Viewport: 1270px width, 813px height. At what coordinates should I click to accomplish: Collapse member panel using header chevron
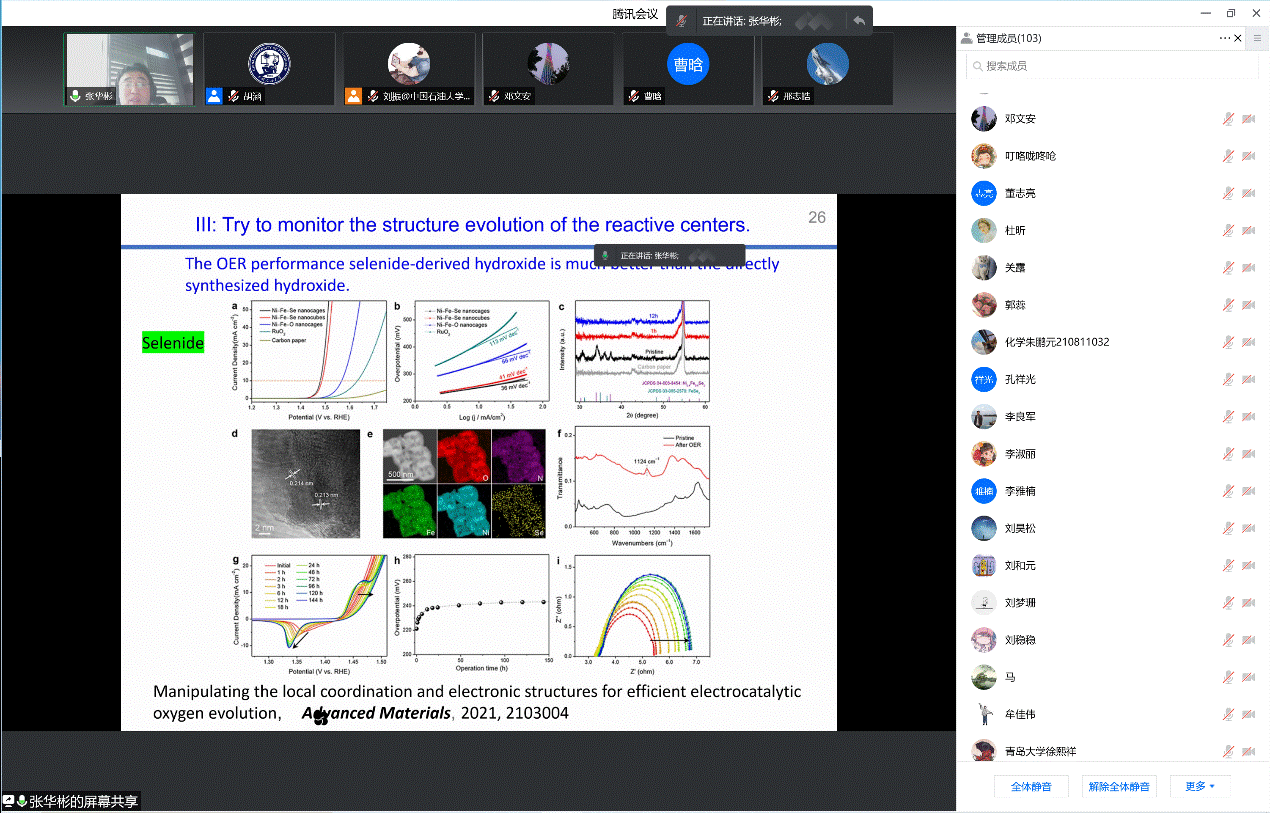click(1240, 38)
